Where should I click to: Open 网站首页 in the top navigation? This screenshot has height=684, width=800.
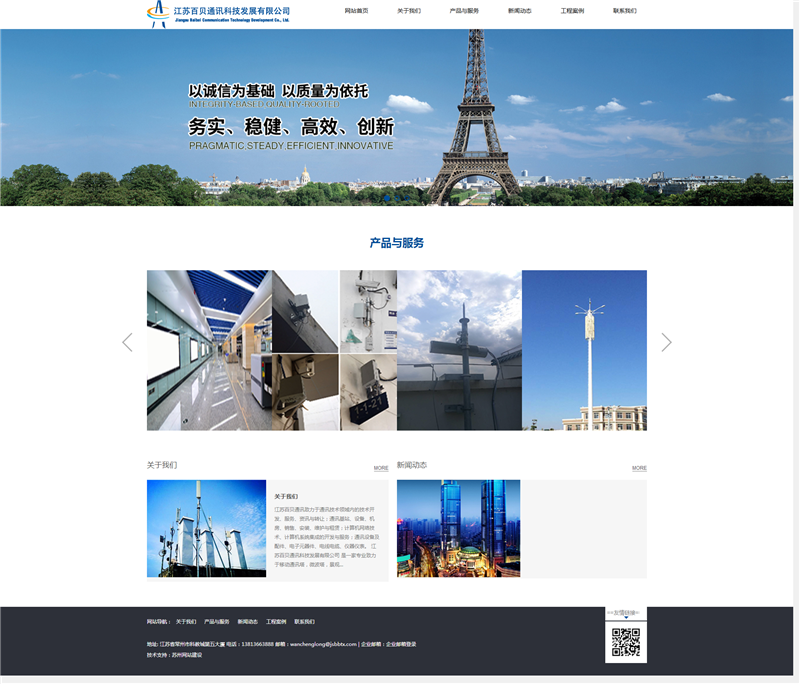click(x=356, y=11)
